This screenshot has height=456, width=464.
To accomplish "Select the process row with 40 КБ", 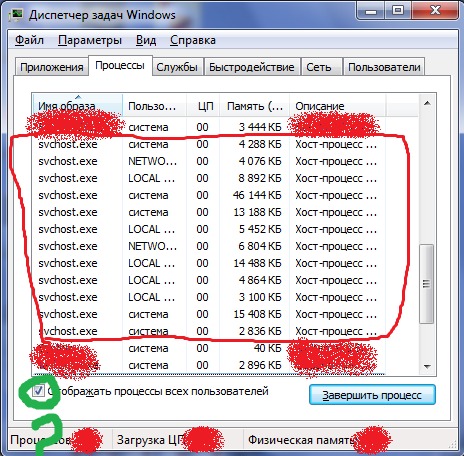I will coord(209,348).
